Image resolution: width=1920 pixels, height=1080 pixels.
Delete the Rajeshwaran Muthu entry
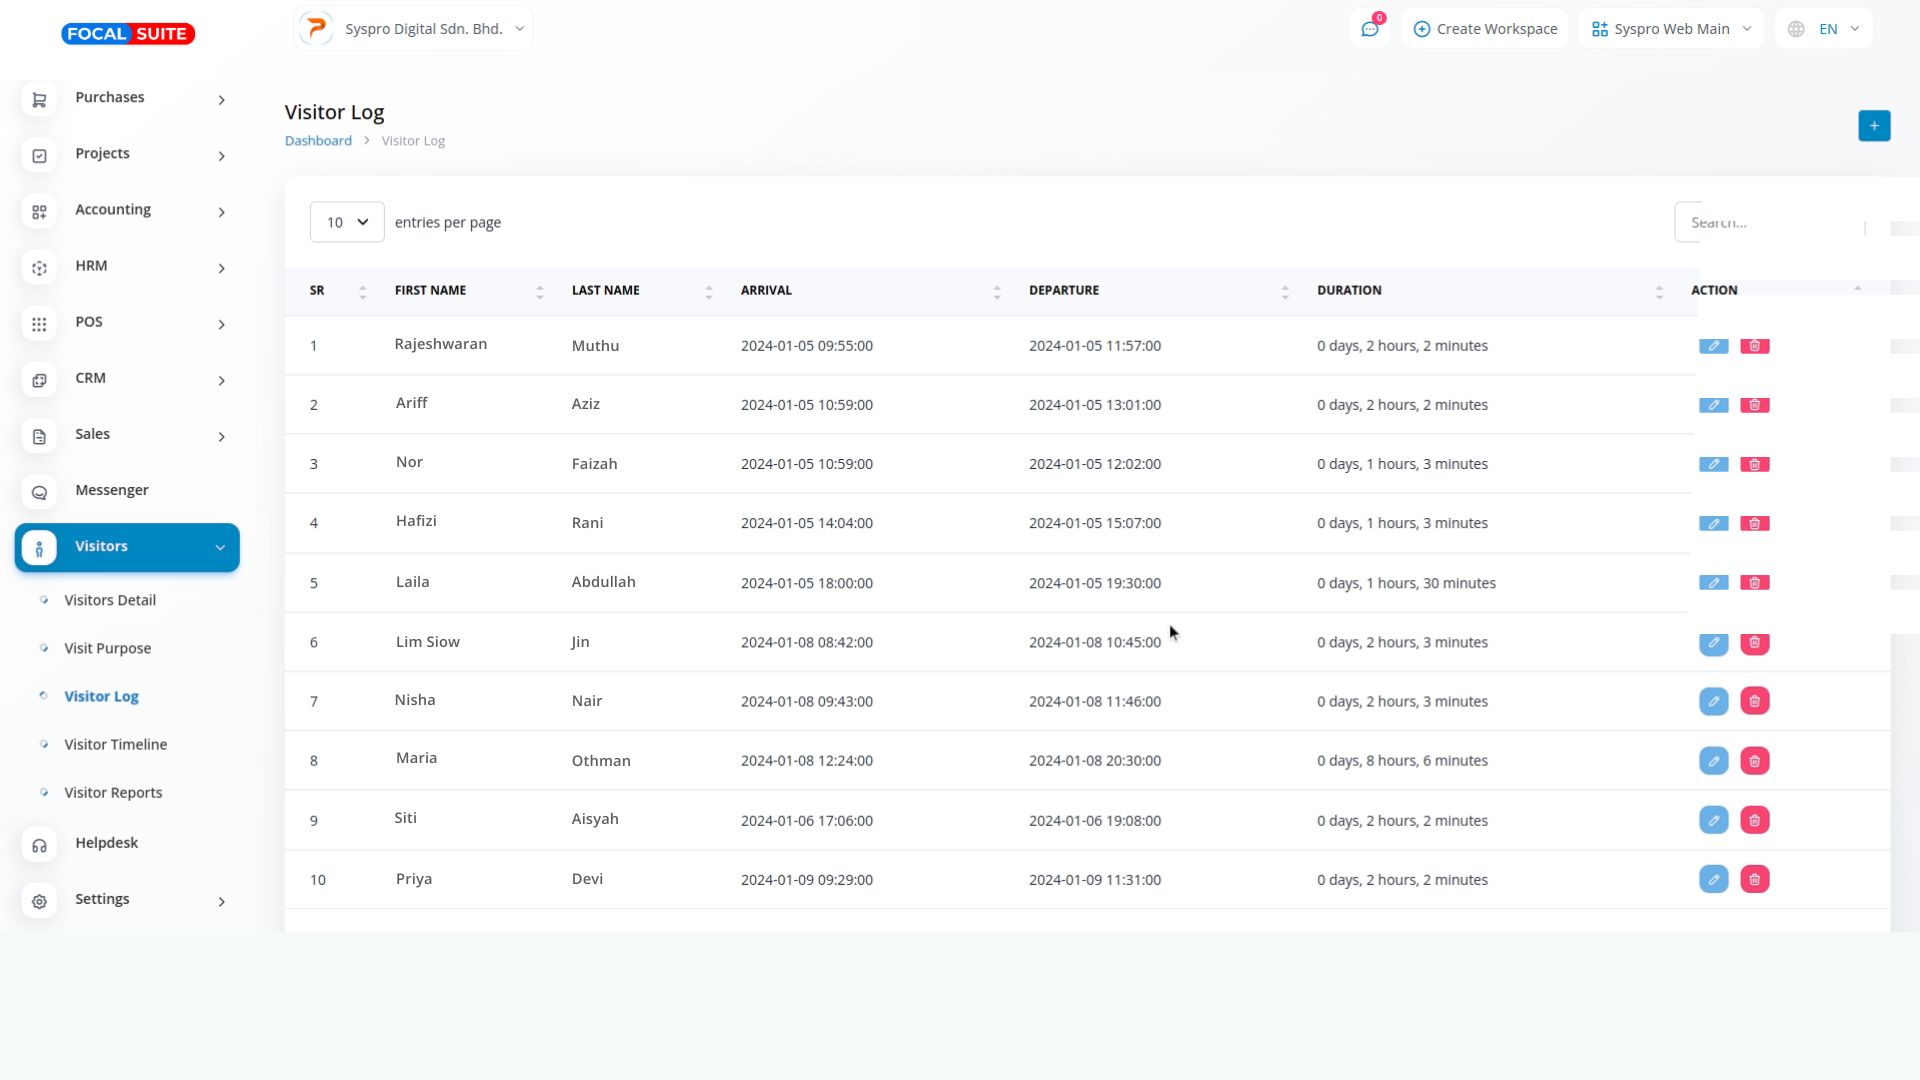[x=1754, y=346]
